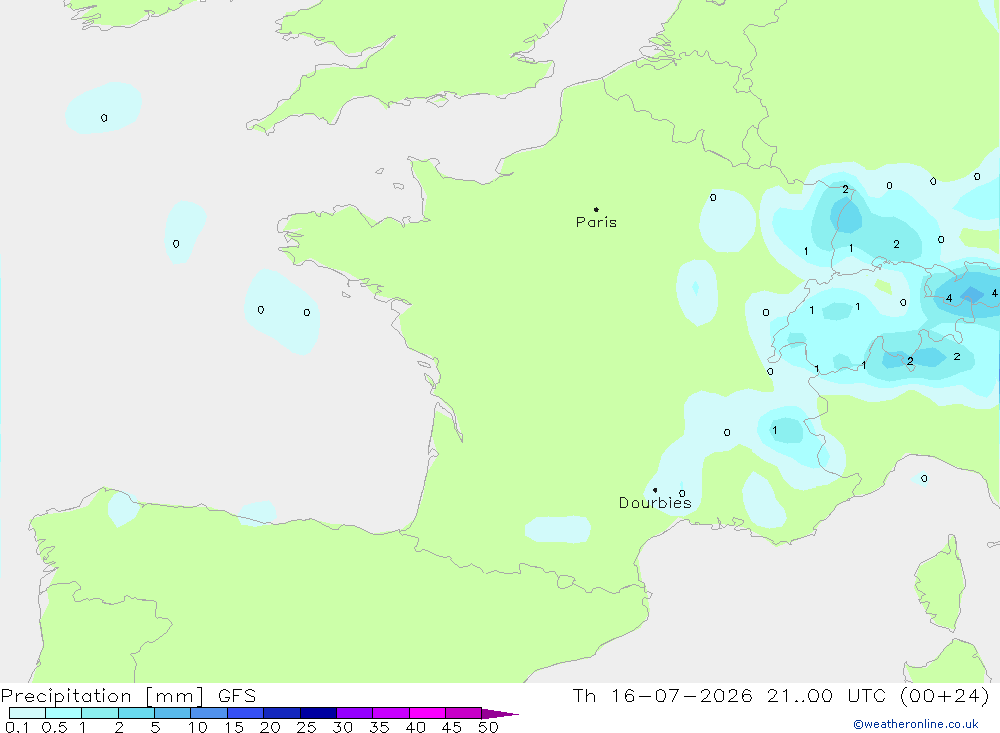Image resolution: width=1000 pixels, height=733 pixels.
Task: Click the '0.5' legend scale value
Action: pos(54,727)
